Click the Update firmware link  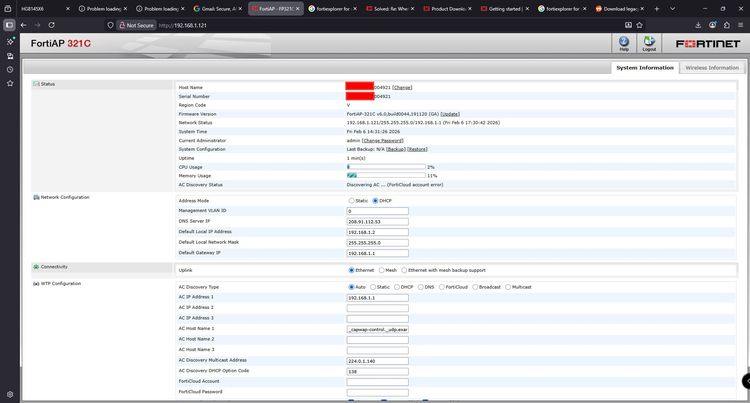pyautogui.click(x=450, y=114)
